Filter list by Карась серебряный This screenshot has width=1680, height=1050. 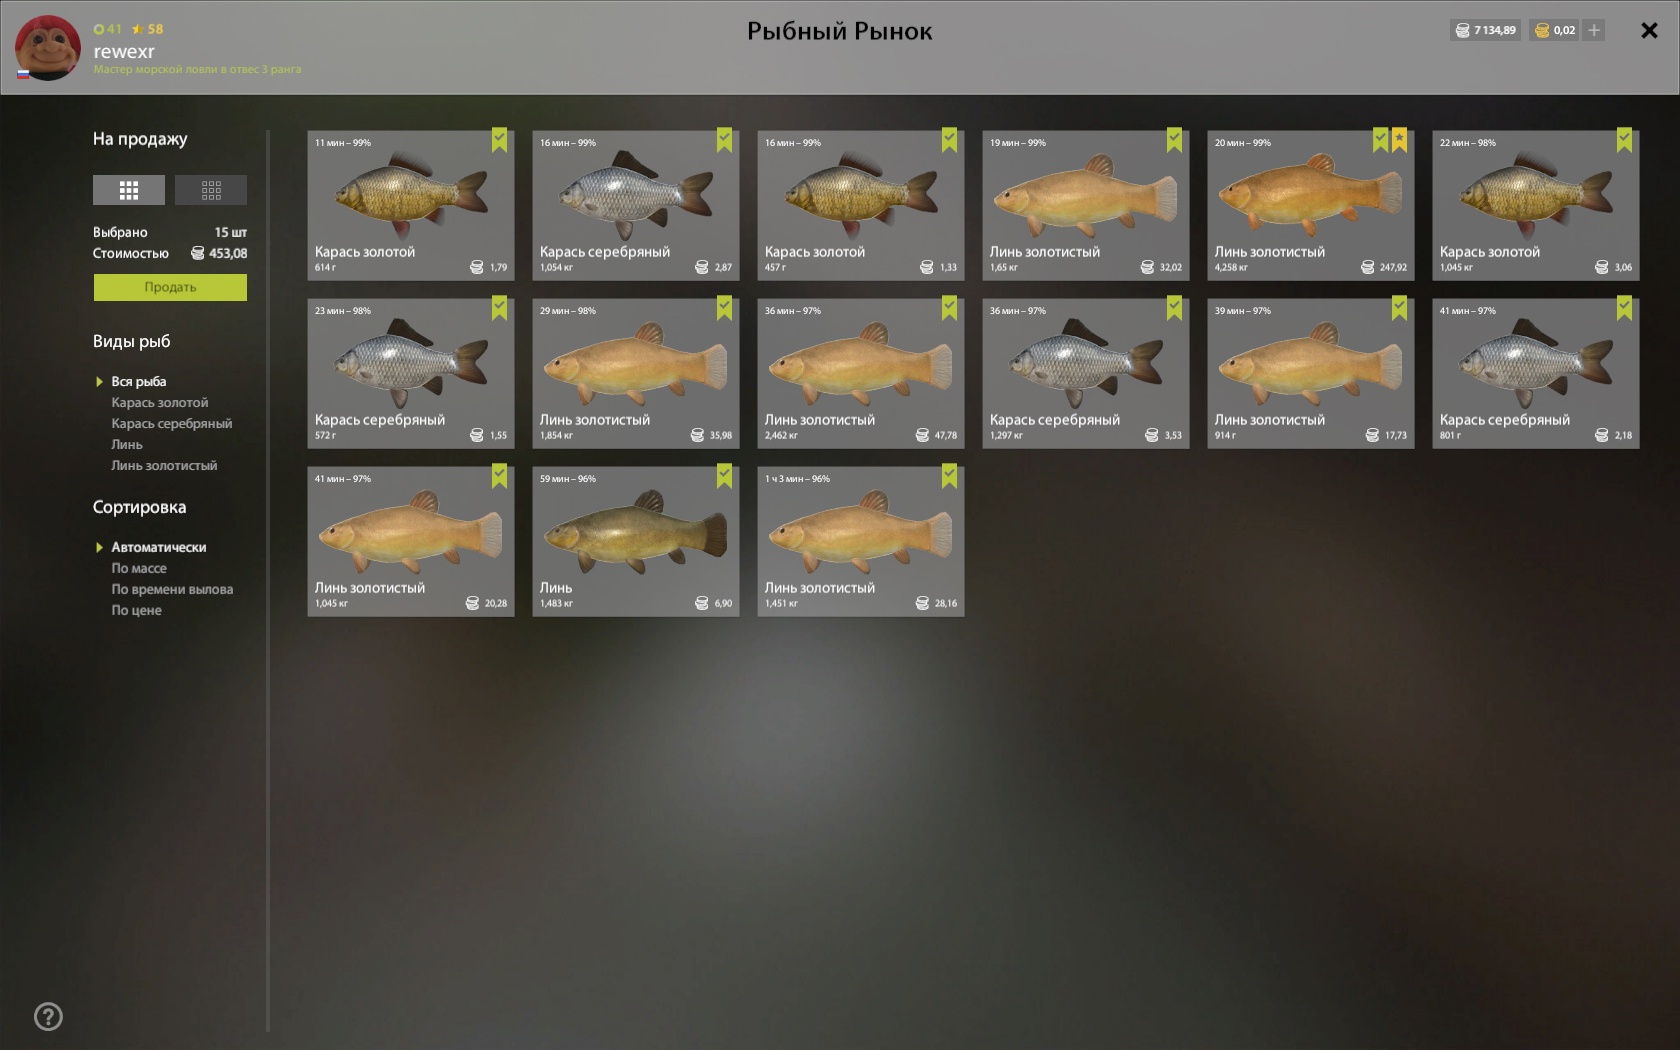(x=172, y=424)
